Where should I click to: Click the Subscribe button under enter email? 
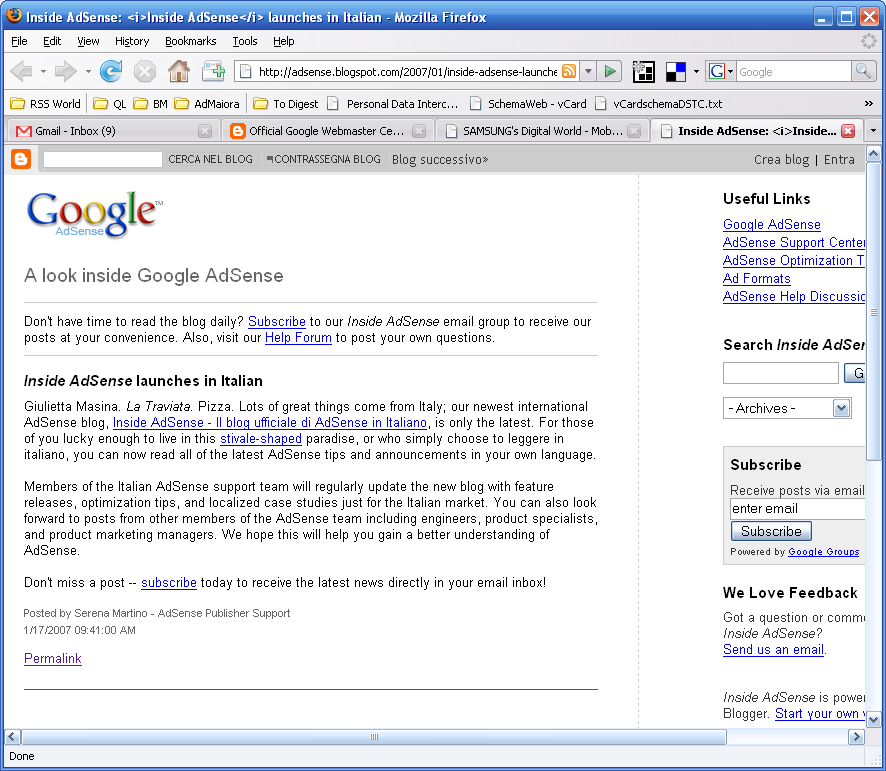pos(771,531)
